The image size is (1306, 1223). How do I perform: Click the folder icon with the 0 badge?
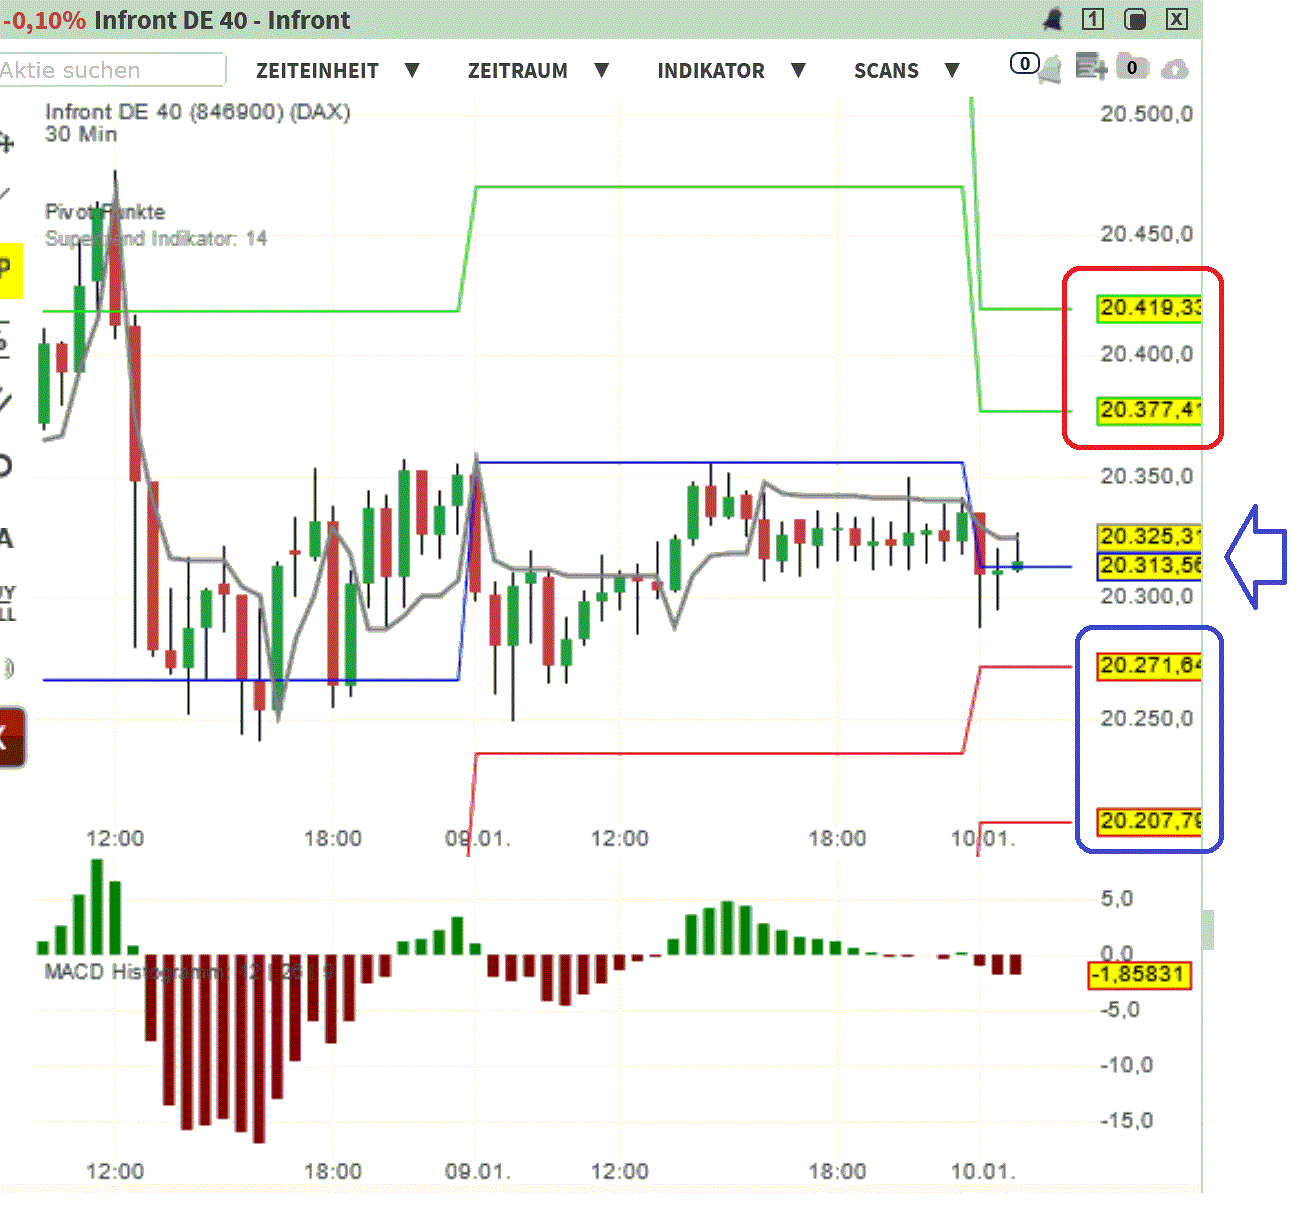point(1133,67)
